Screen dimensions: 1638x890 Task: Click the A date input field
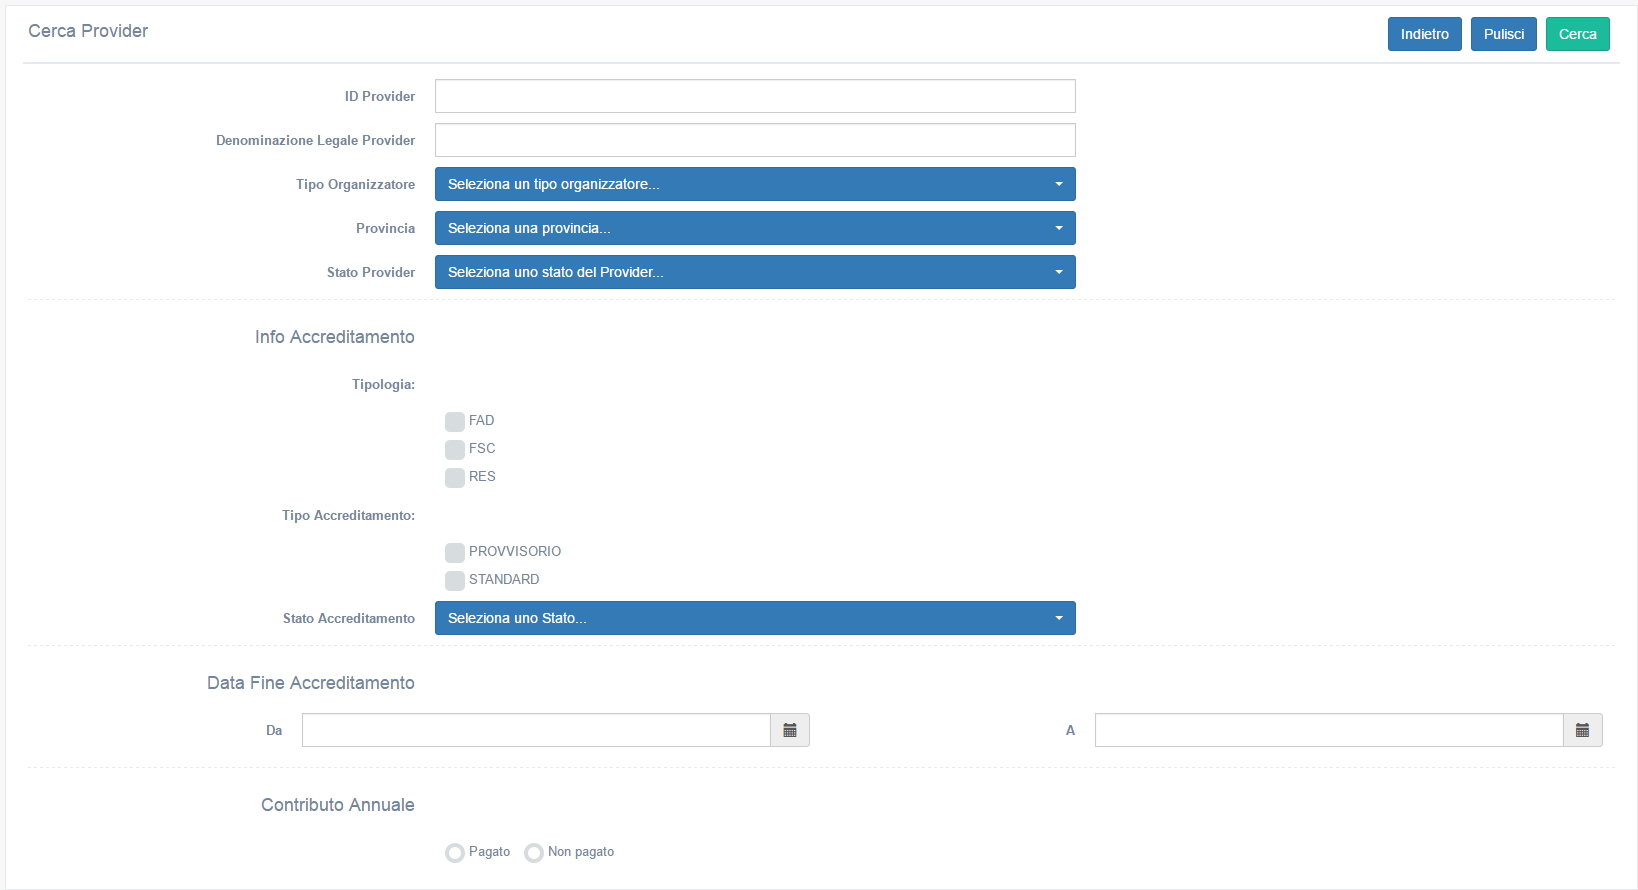point(1329,730)
